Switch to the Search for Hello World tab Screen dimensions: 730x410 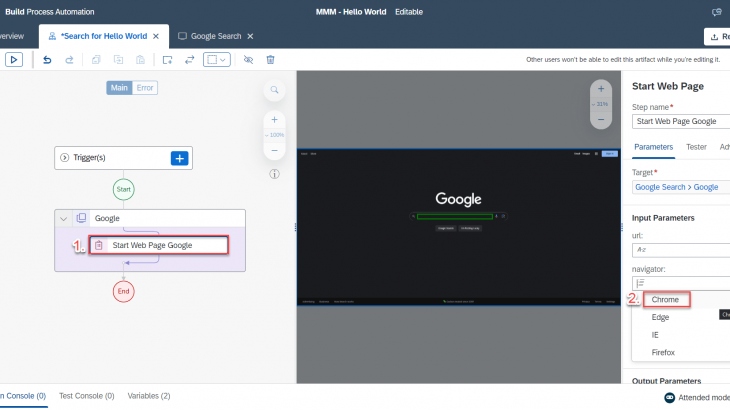tap(104, 36)
